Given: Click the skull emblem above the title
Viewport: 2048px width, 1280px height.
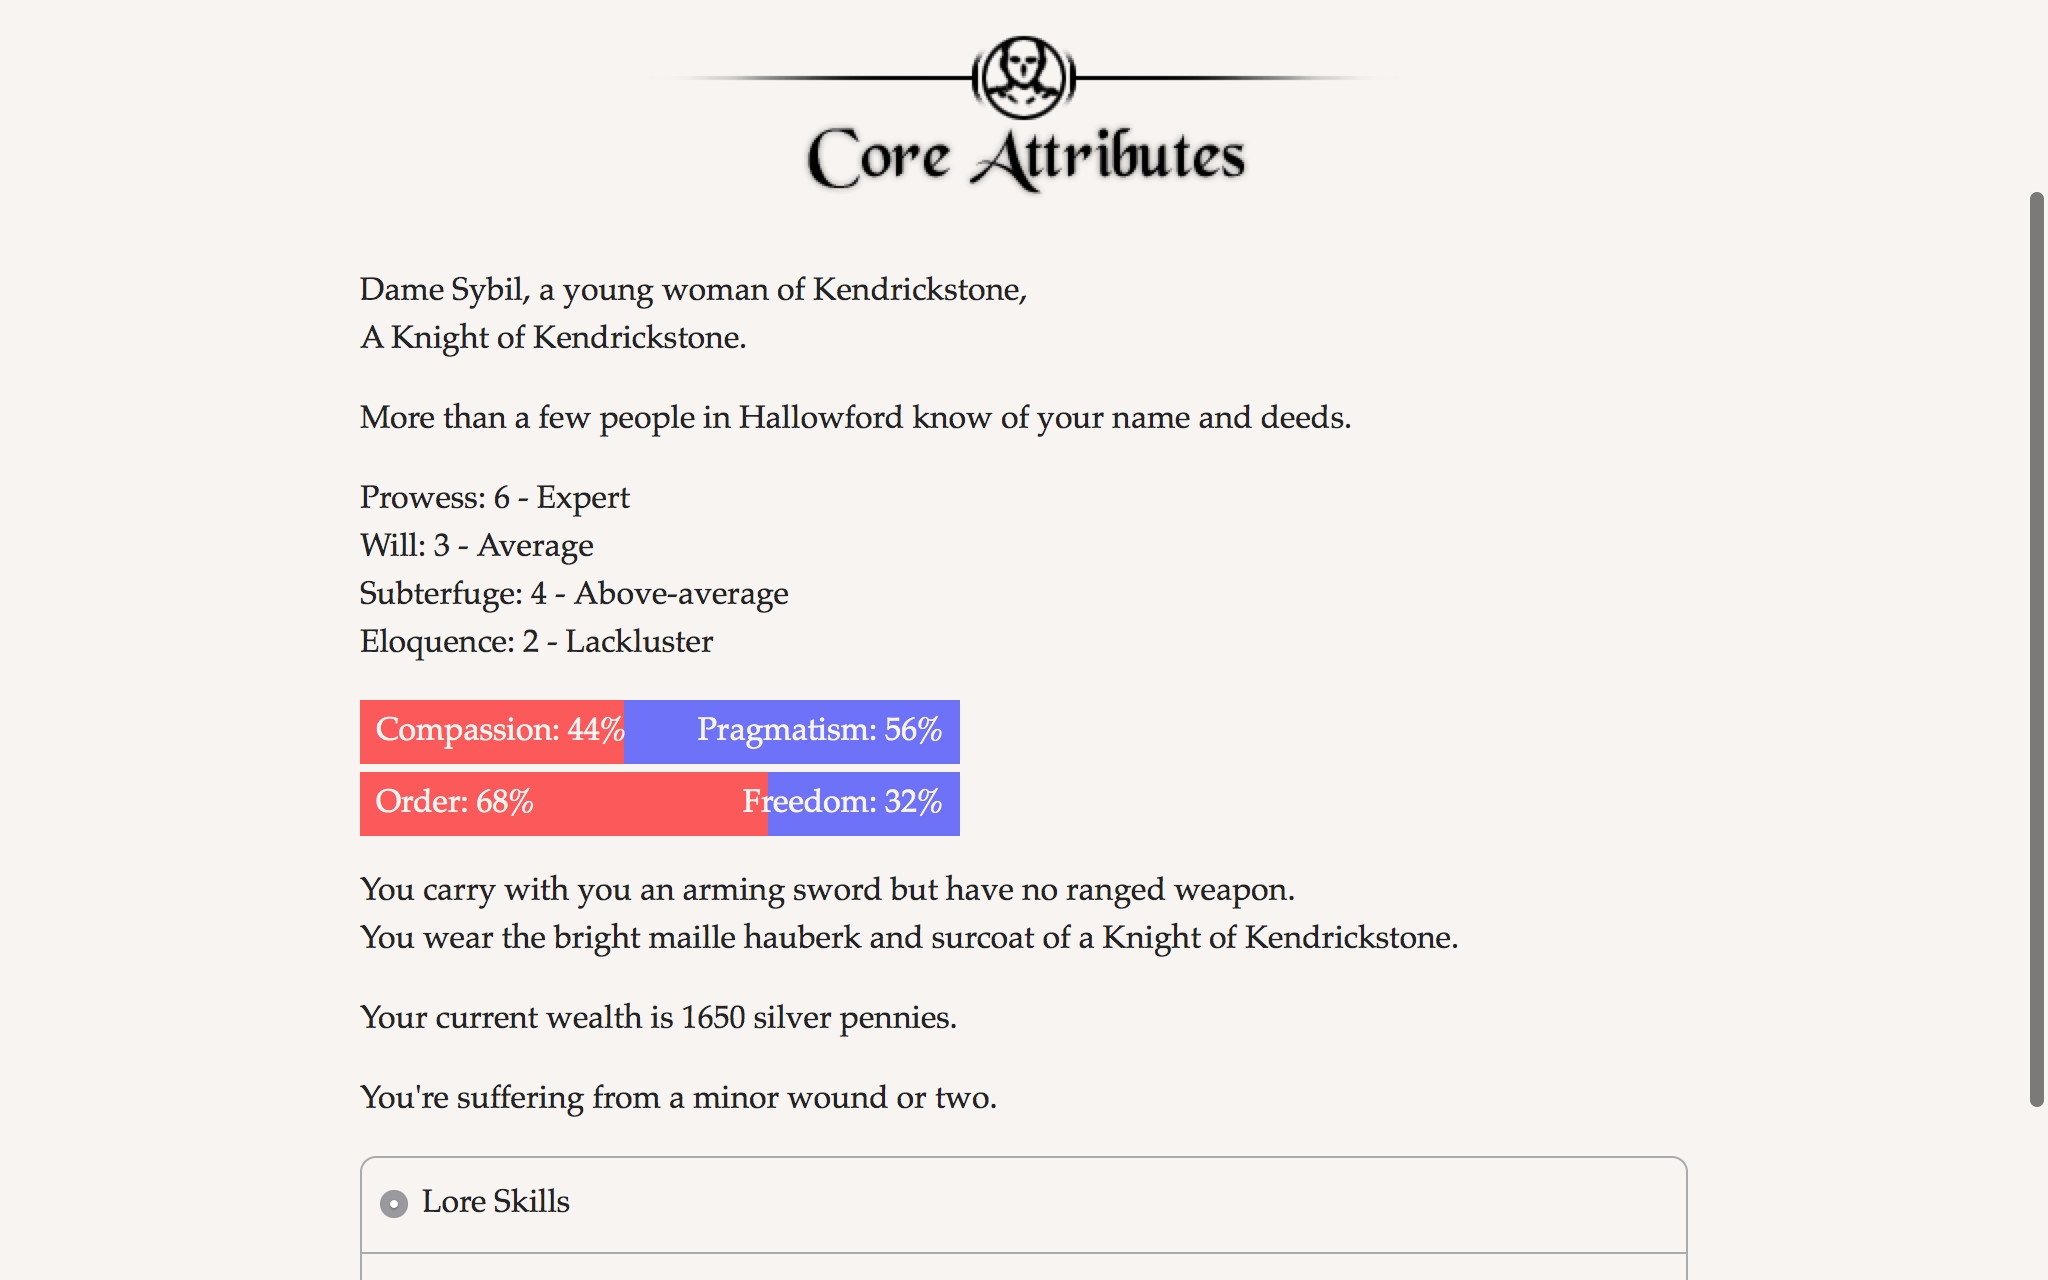Looking at the screenshot, I should coord(1023,76).
